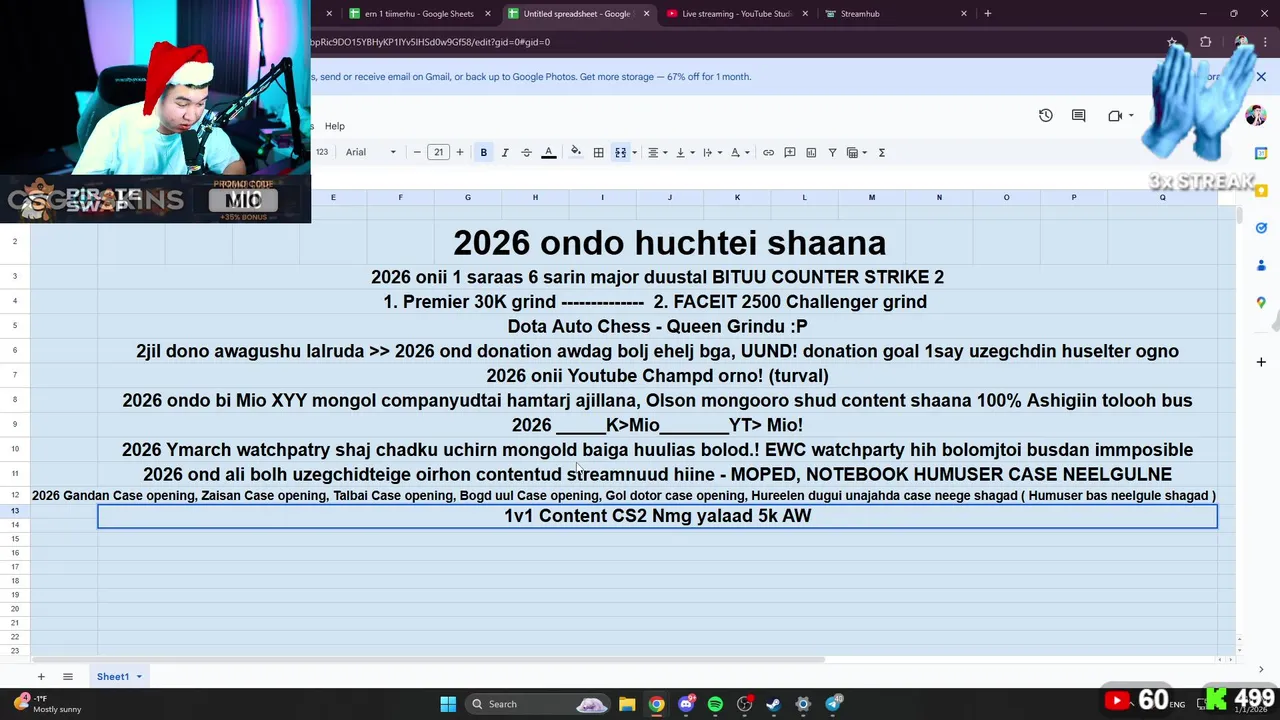Insert chart from toolbar
The width and height of the screenshot is (1280, 720).
(811, 152)
